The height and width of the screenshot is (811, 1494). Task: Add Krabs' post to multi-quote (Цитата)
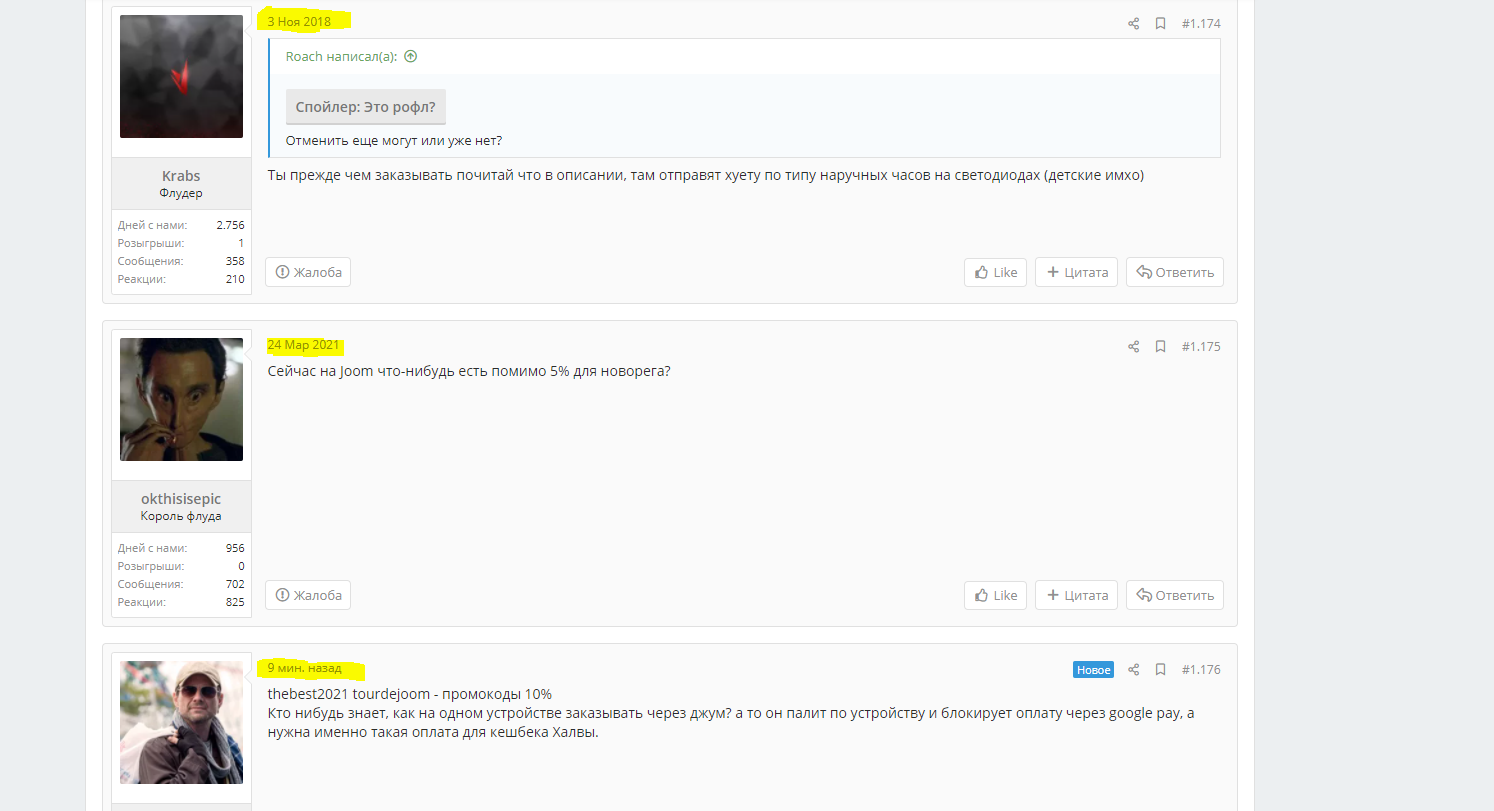click(1076, 272)
